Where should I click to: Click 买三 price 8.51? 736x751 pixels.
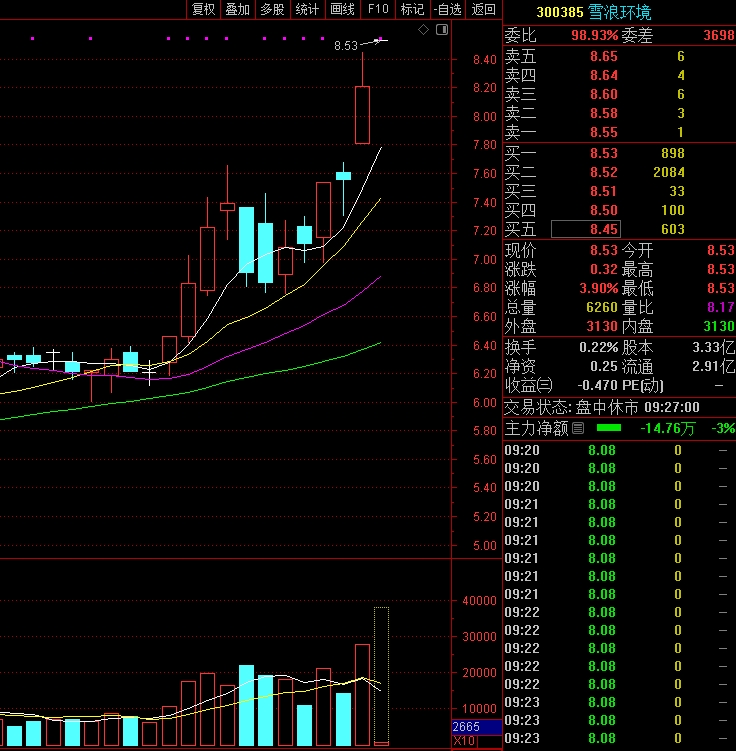[603, 191]
